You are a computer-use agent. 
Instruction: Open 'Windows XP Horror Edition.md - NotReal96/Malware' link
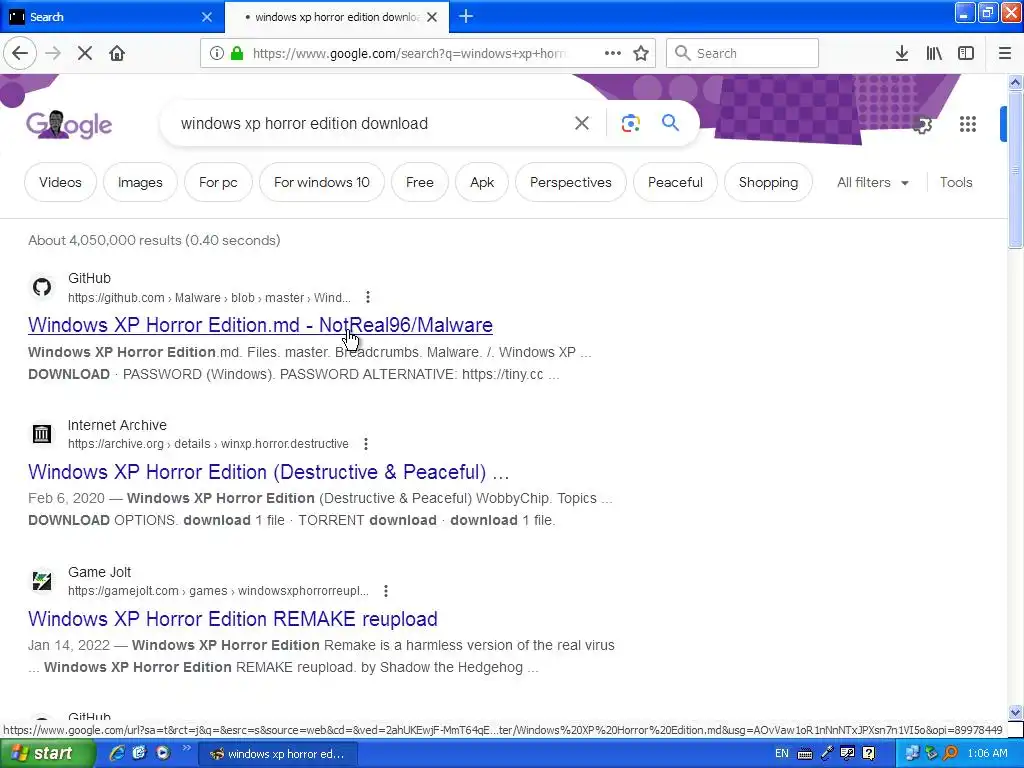click(x=261, y=325)
